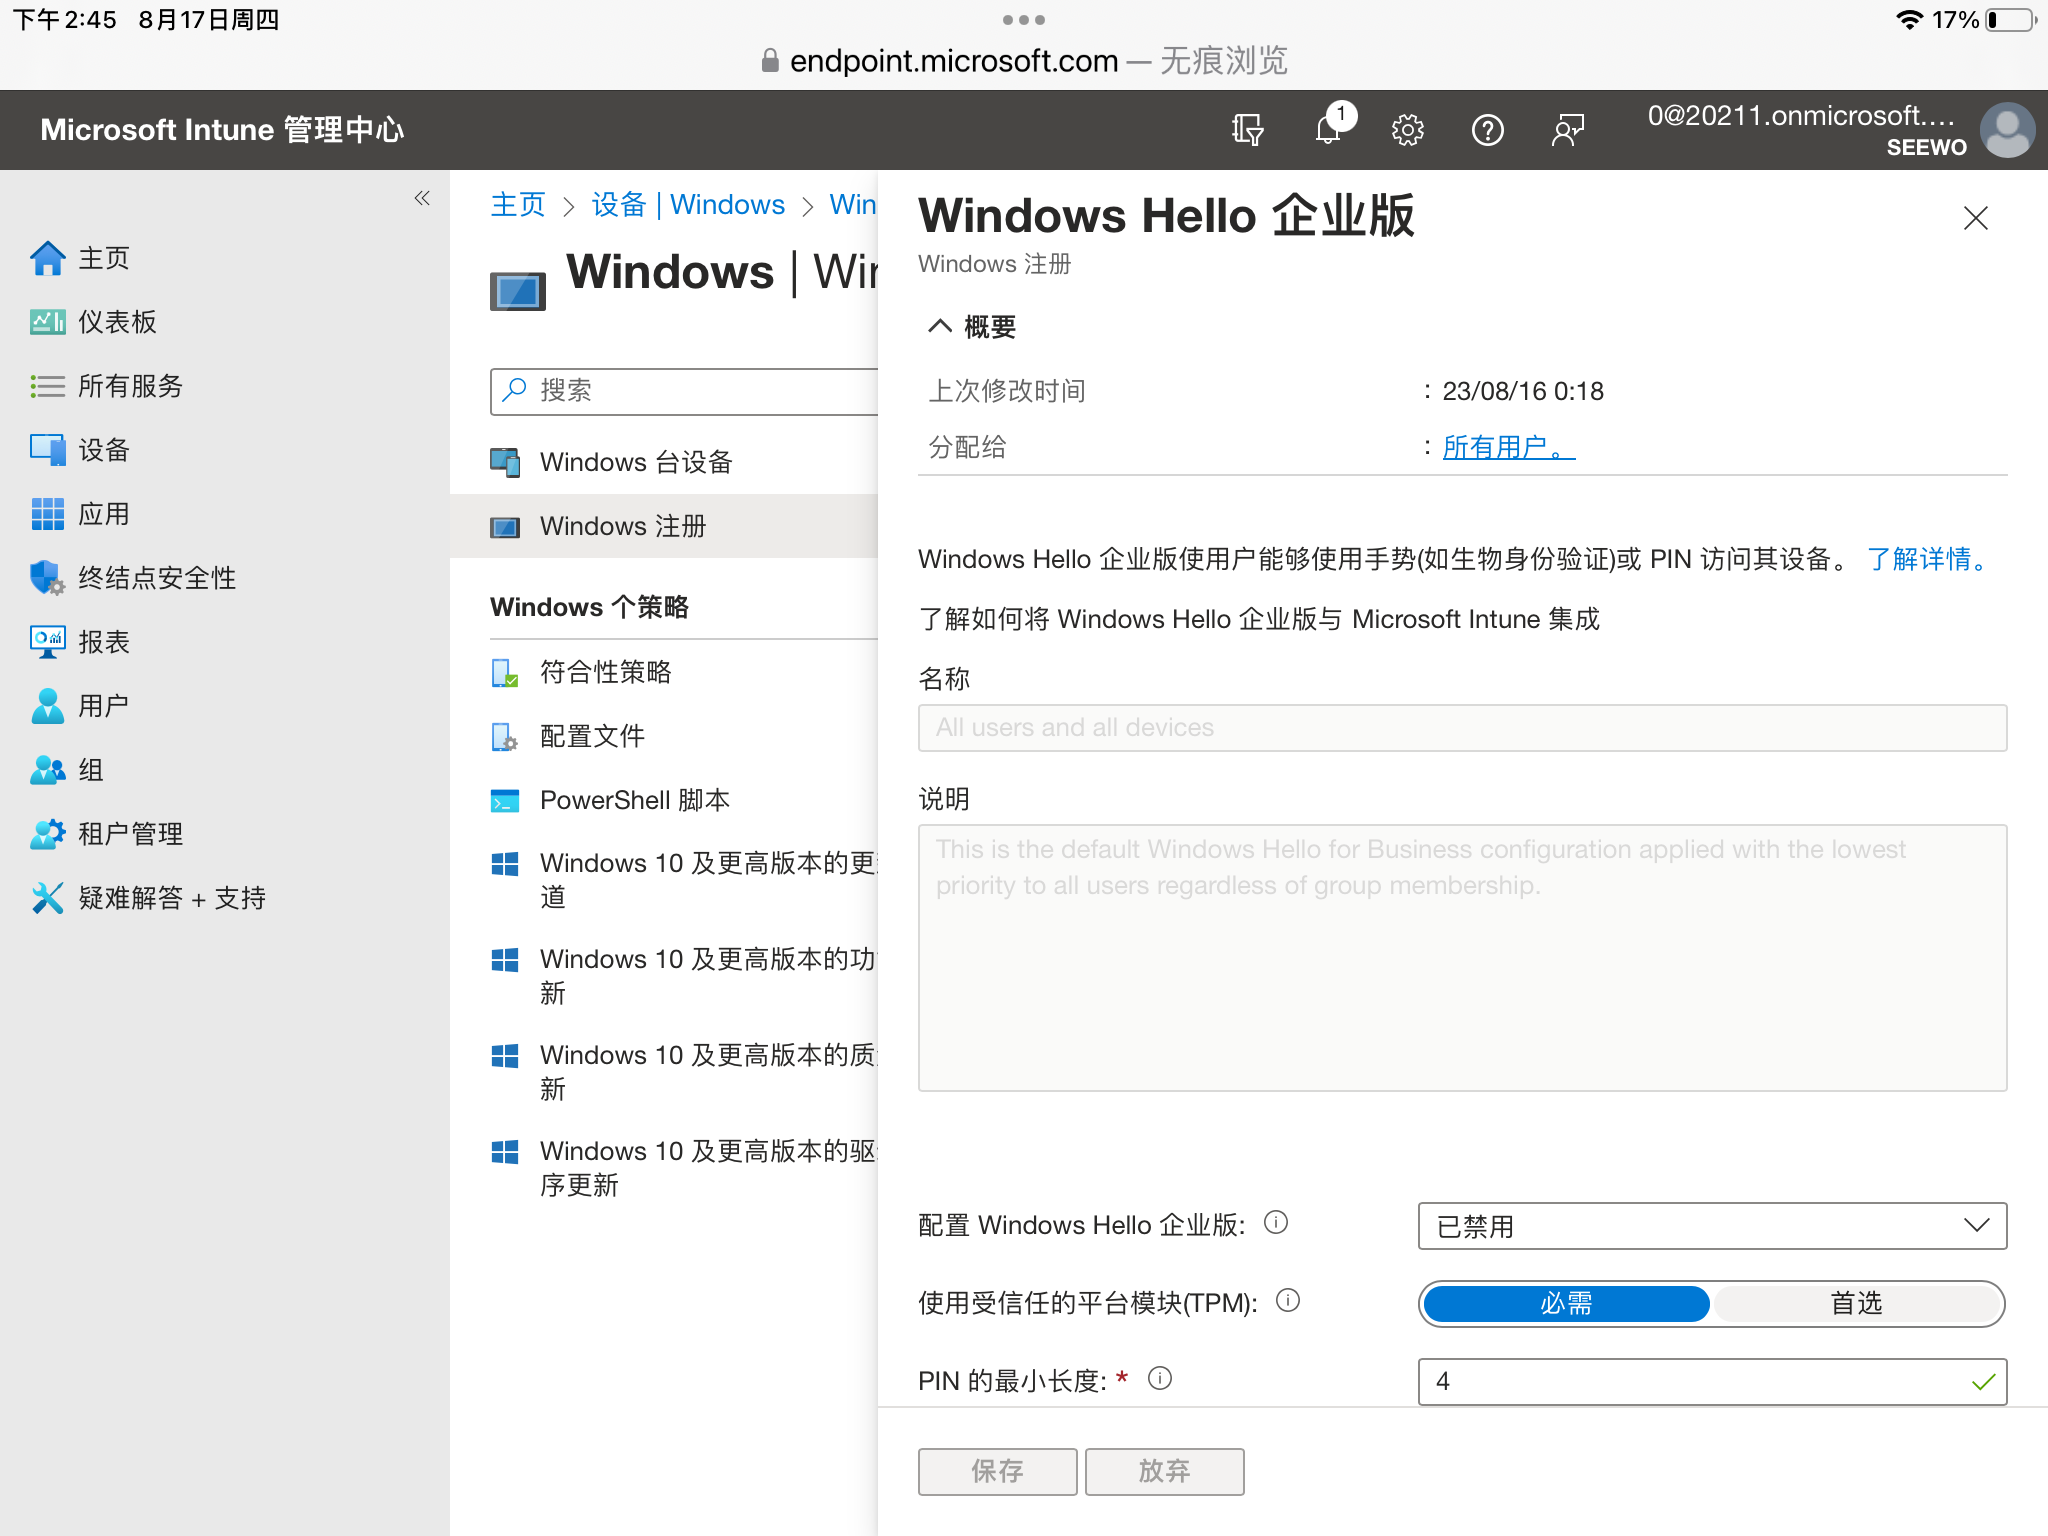The image size is (2048, 1536).
Task: Select 必需 for trusted platform module
Action: click(1566, 1304)
